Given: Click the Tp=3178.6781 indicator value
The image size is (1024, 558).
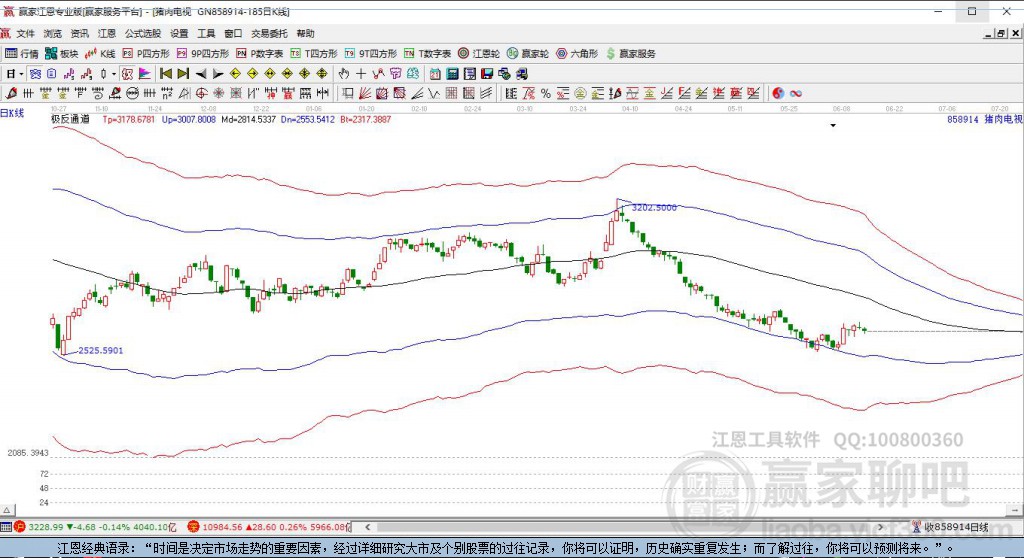Looking at the screenshot, I should (129, 120).
